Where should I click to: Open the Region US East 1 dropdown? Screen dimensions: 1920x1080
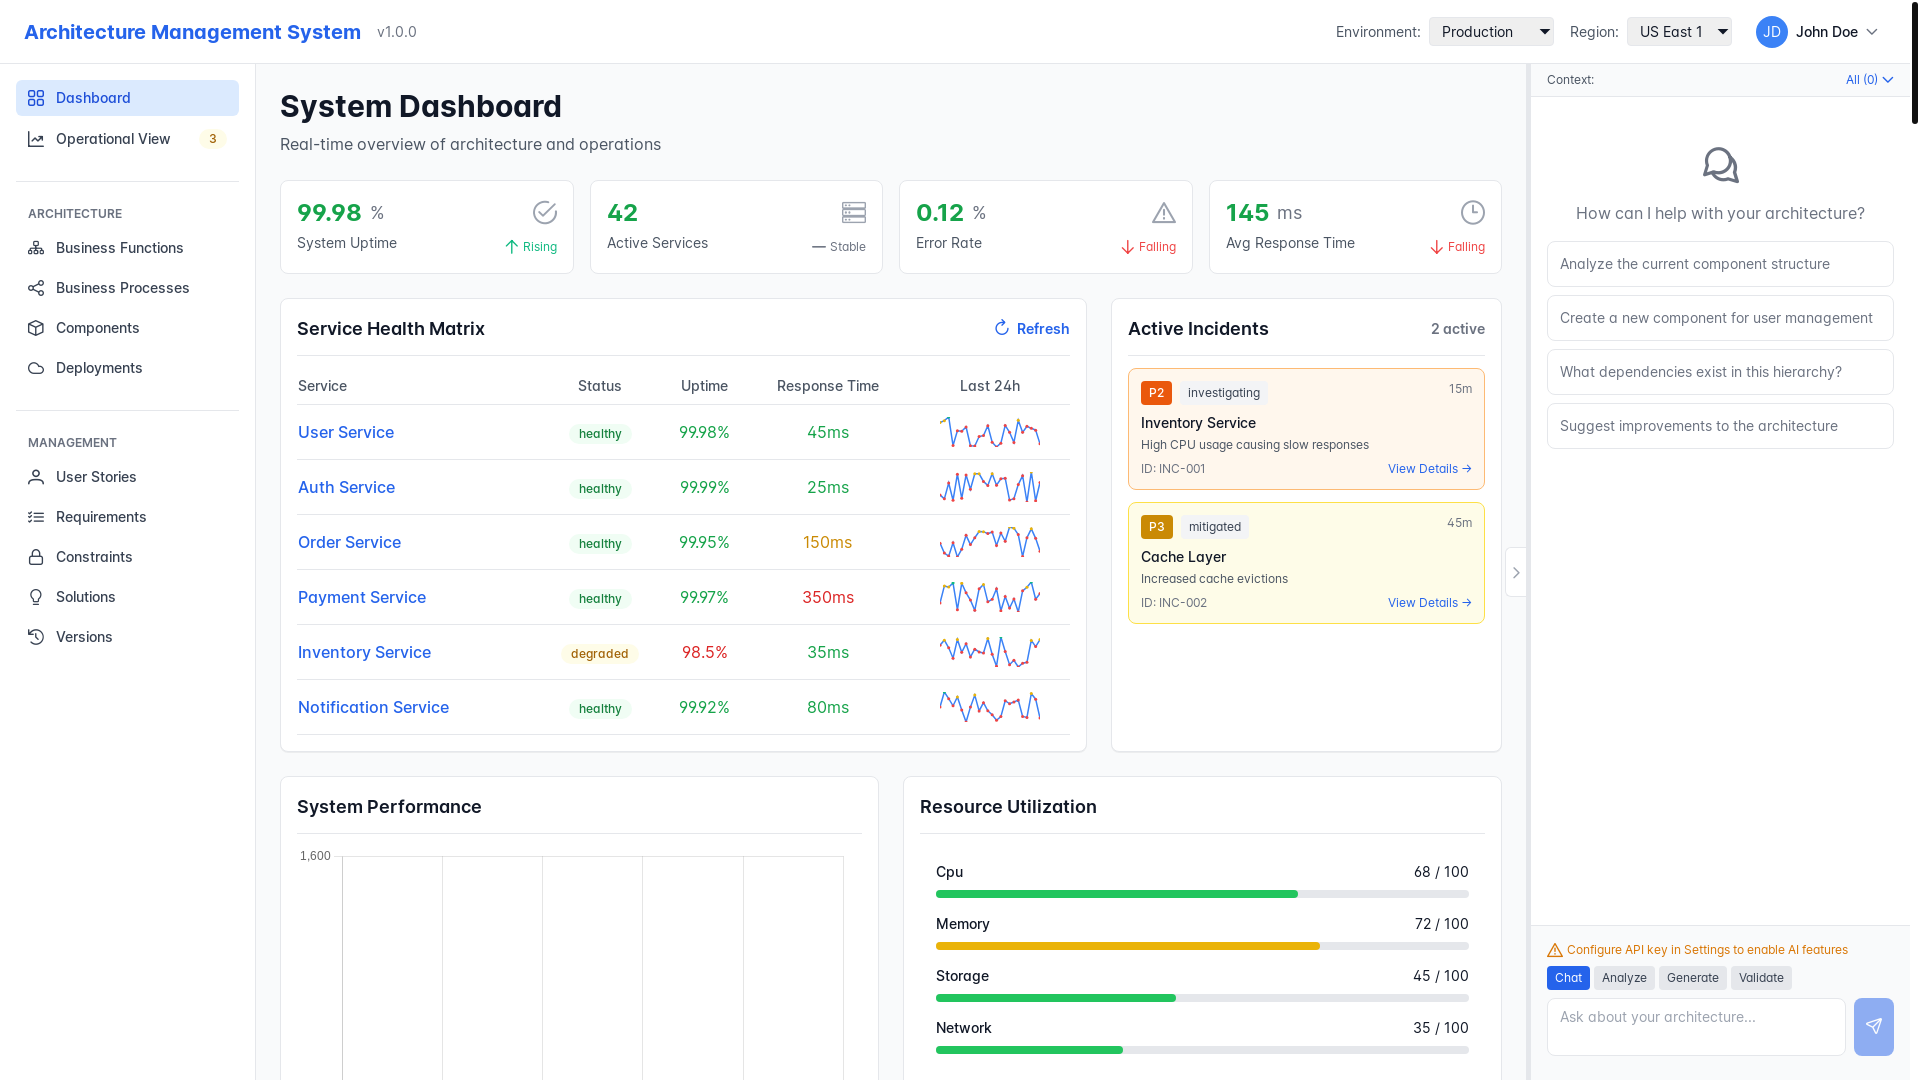click(x=1678, y=32)
